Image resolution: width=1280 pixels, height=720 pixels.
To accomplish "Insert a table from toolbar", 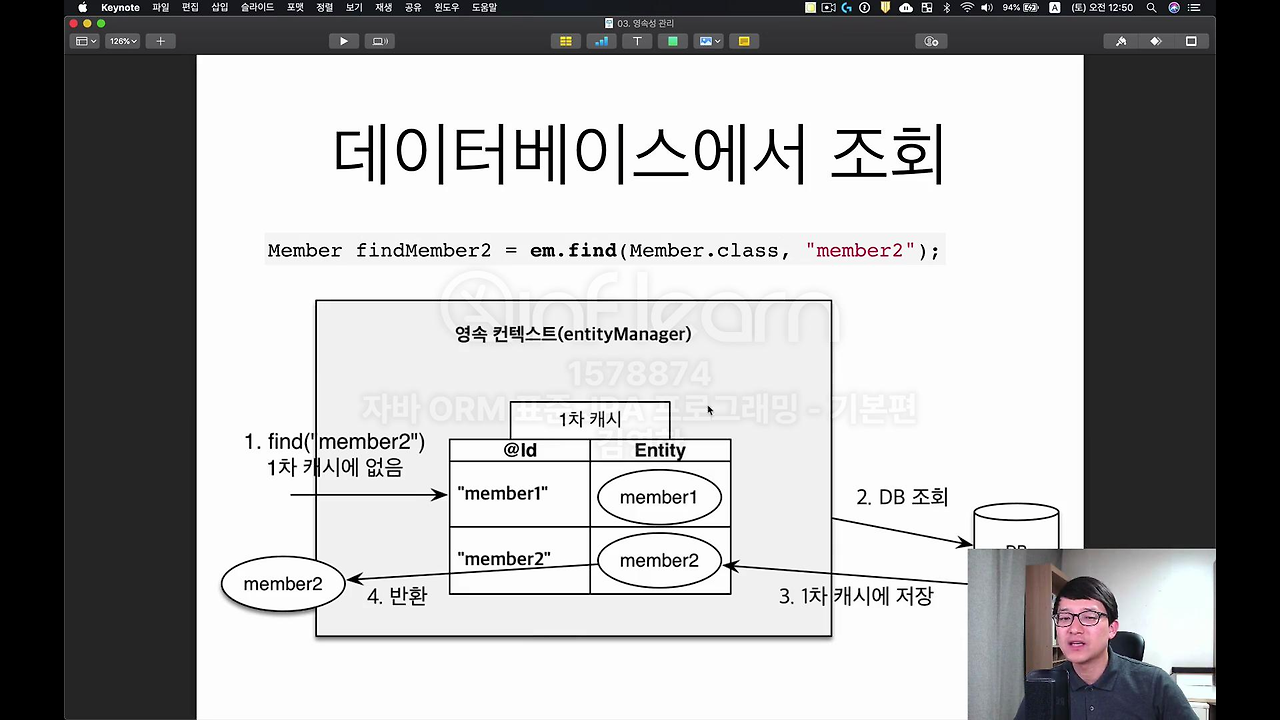I will (x=566, y=41).
